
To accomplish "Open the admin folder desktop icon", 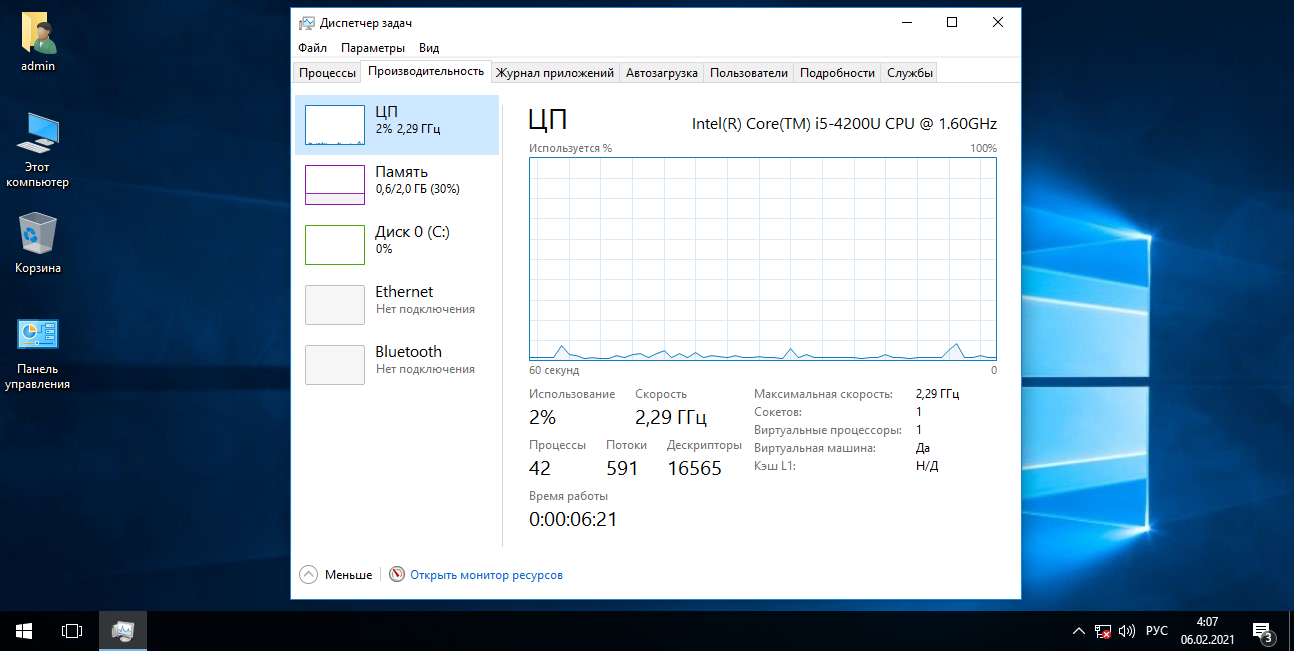I will (38, 42).
